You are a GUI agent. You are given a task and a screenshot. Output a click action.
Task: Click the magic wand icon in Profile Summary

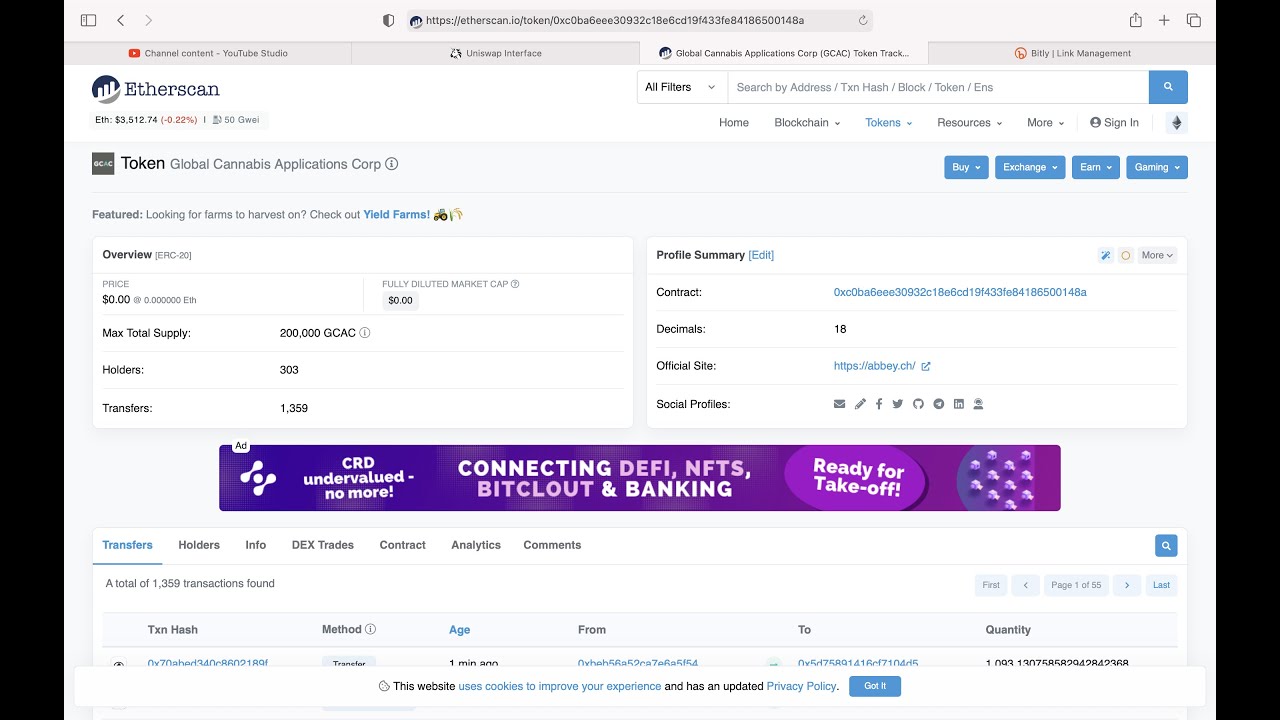[1105, 255]
